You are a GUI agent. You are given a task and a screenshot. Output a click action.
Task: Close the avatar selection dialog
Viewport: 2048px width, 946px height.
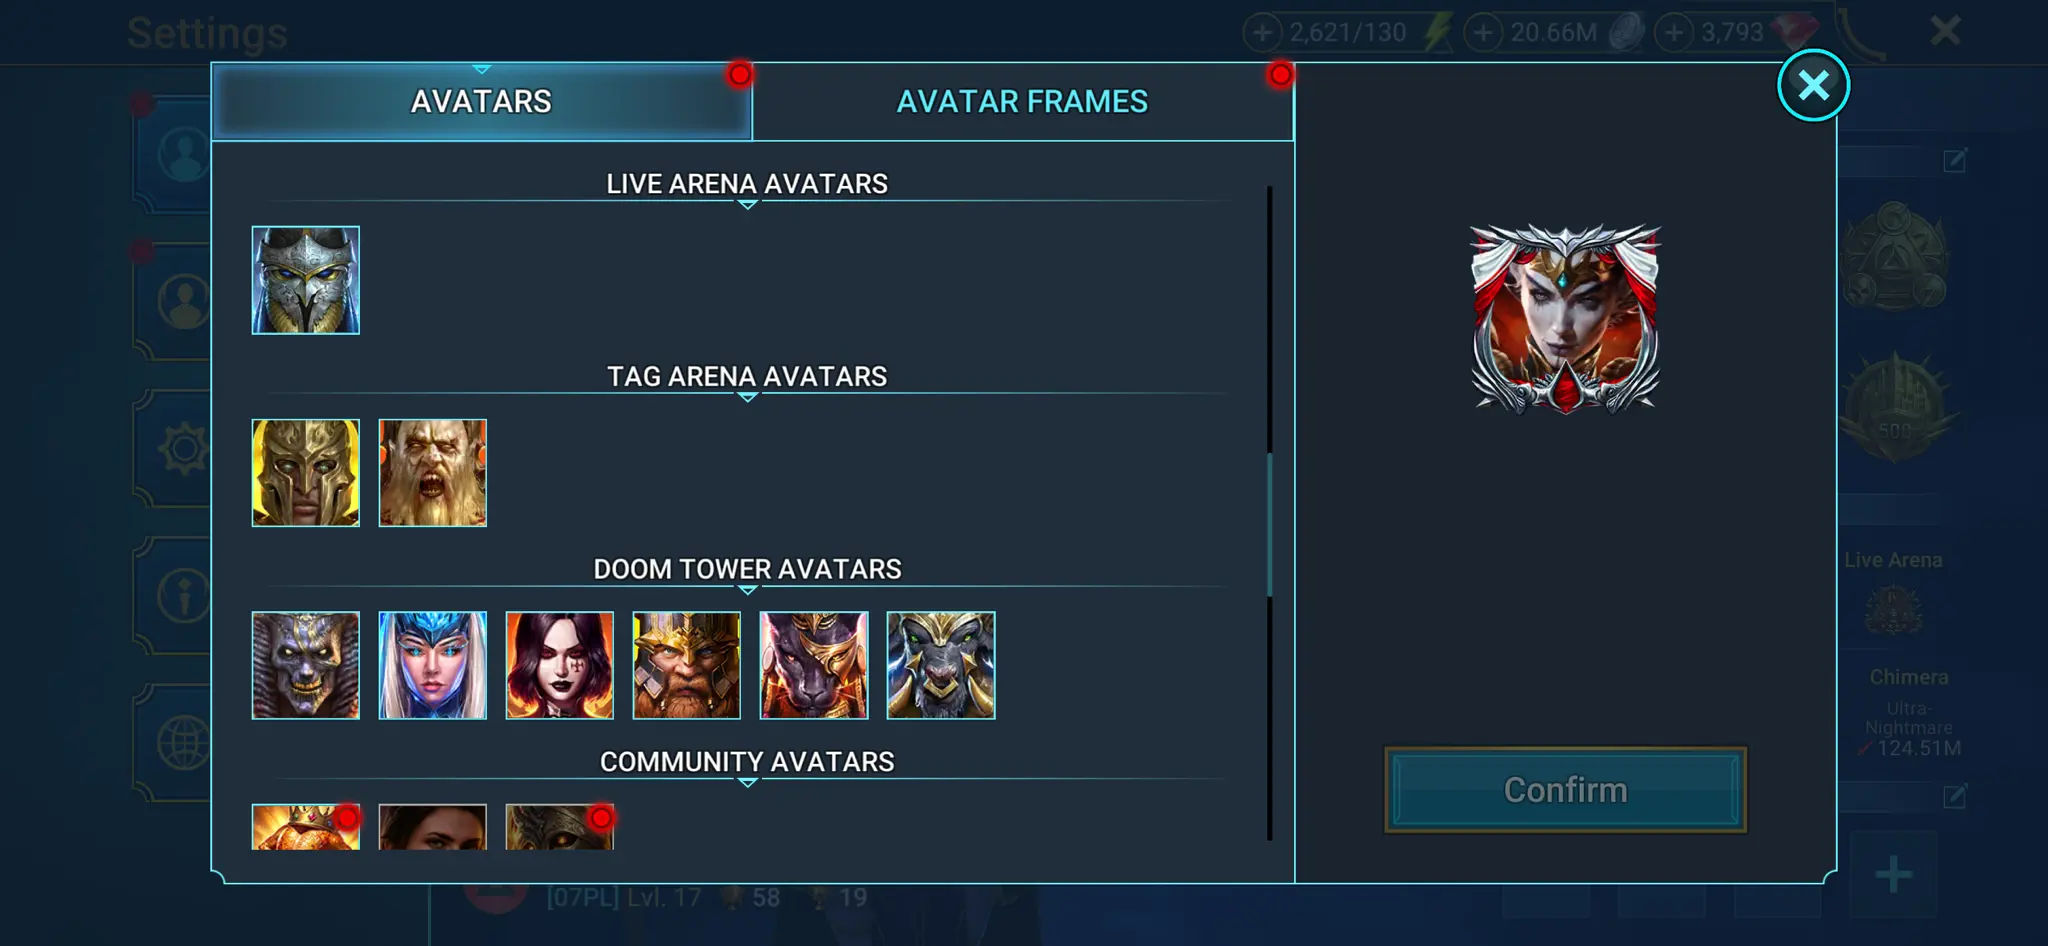[1813, 85]
